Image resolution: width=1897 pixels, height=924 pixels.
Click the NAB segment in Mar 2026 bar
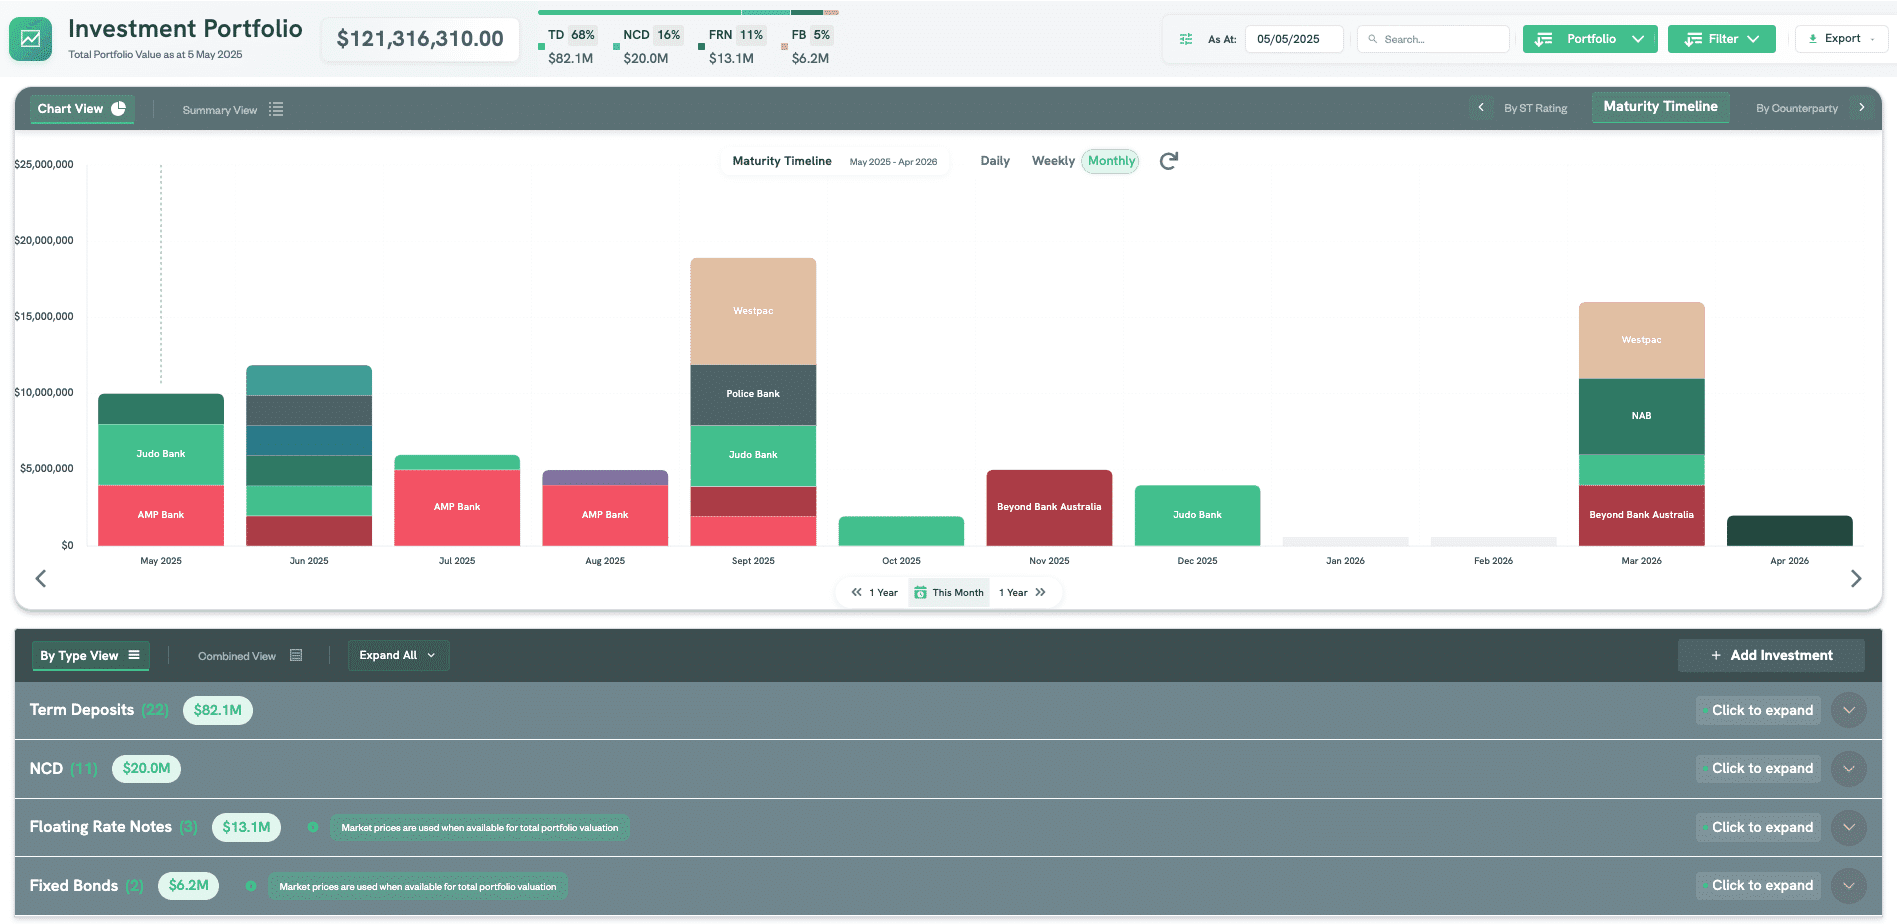[1641, 416]
